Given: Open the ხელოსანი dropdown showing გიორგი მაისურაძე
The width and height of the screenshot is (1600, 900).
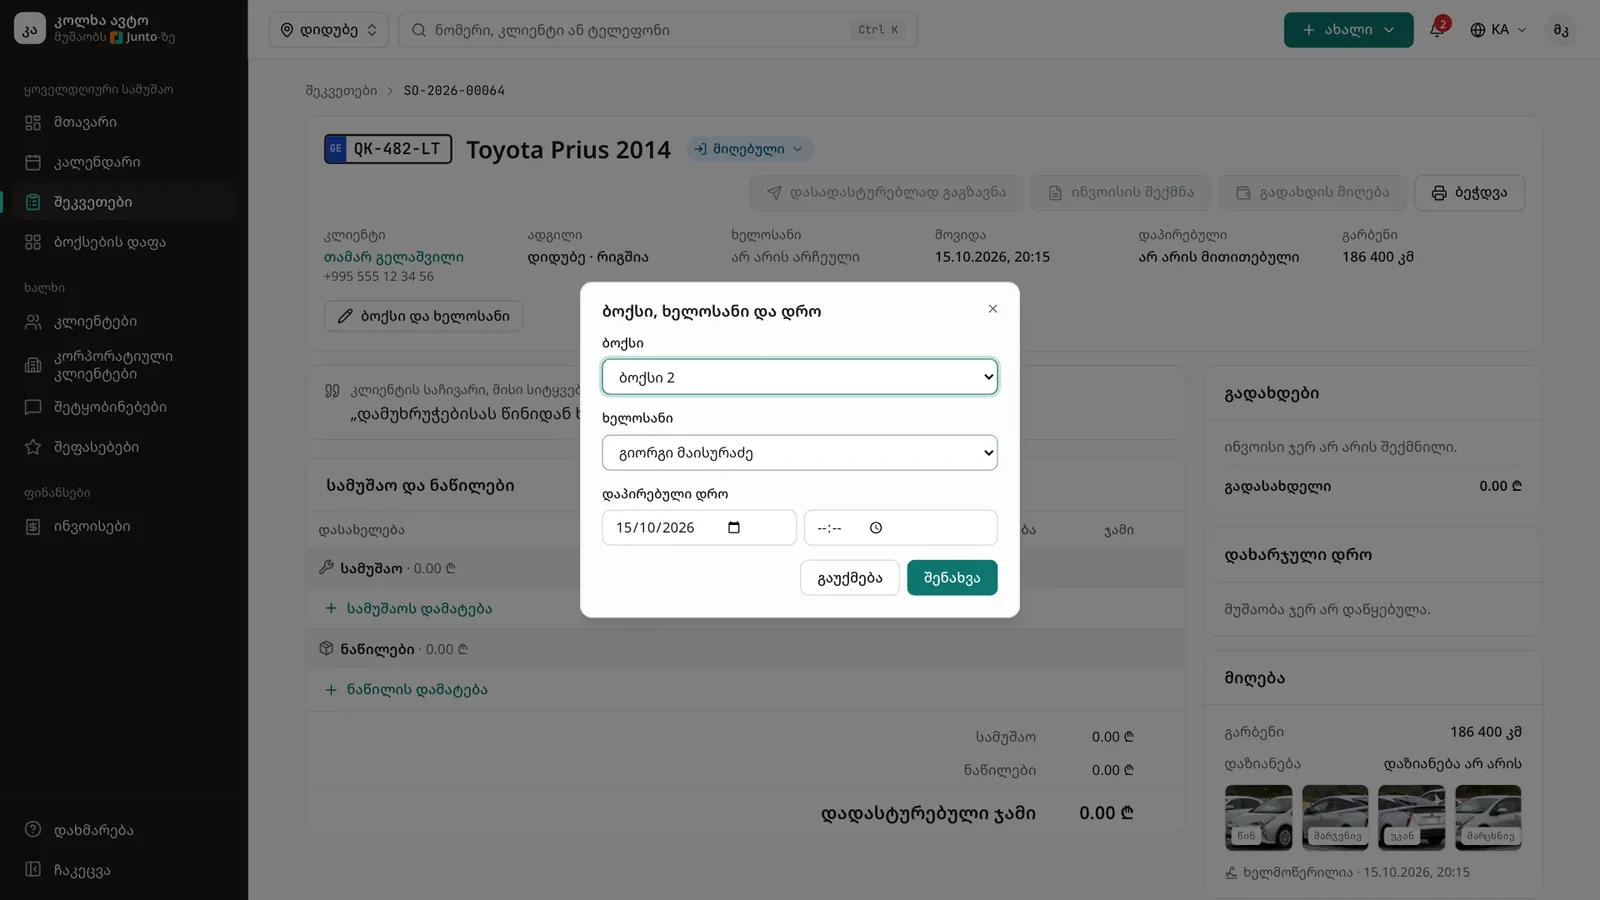Looking at the screenshot, I should (x=799, y=453).
